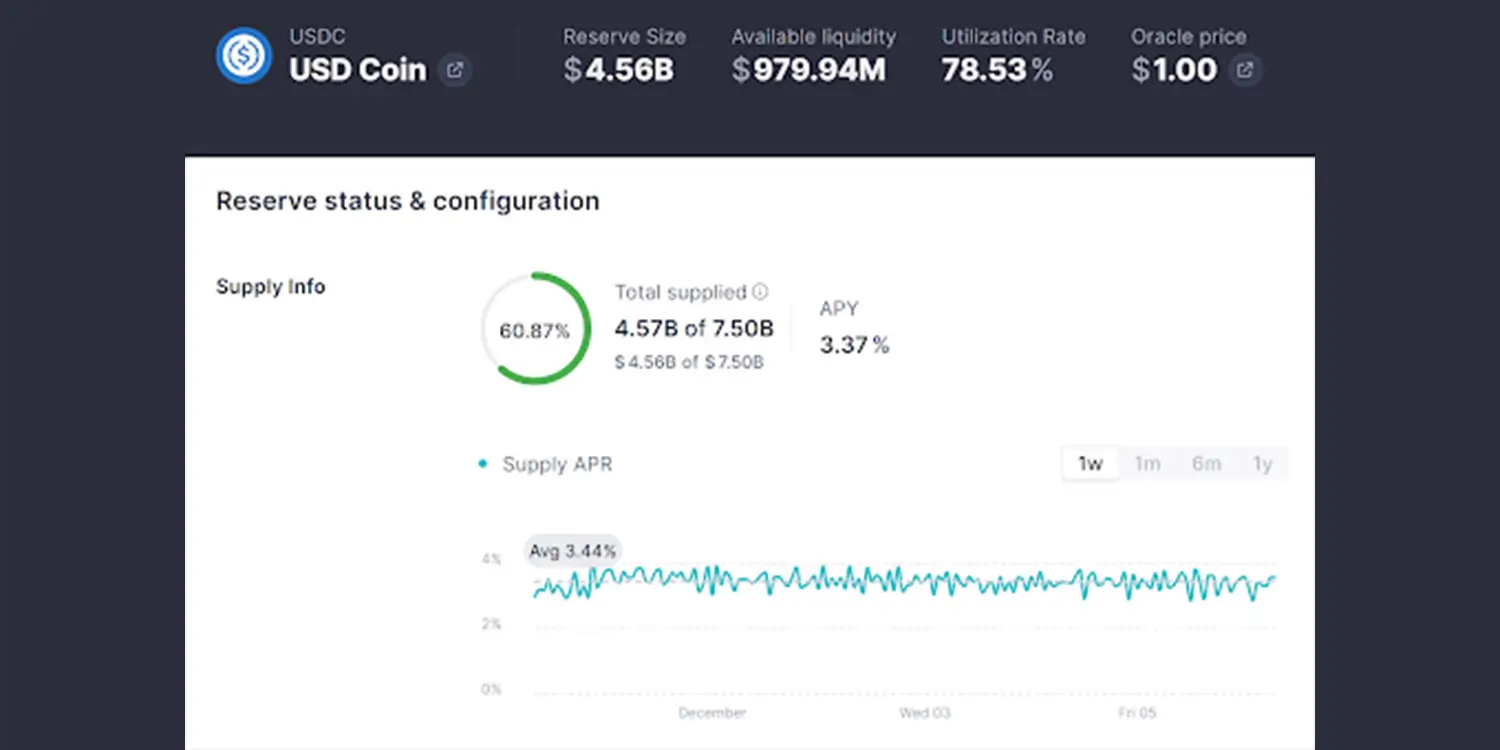Click the Supply APR chart line
1500x750 pixels.
pyautogui.click(x=900, y=585)
